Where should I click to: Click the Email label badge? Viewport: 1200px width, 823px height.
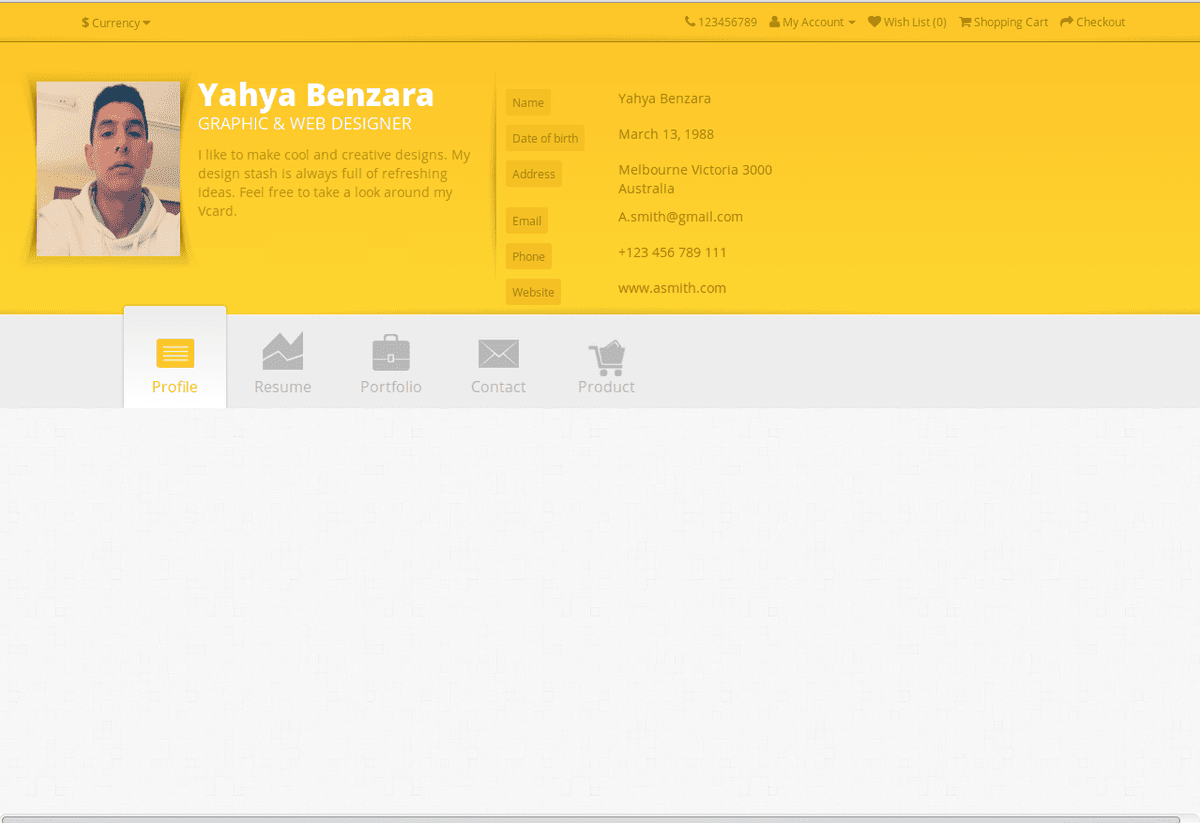click(x=527, y=221)
